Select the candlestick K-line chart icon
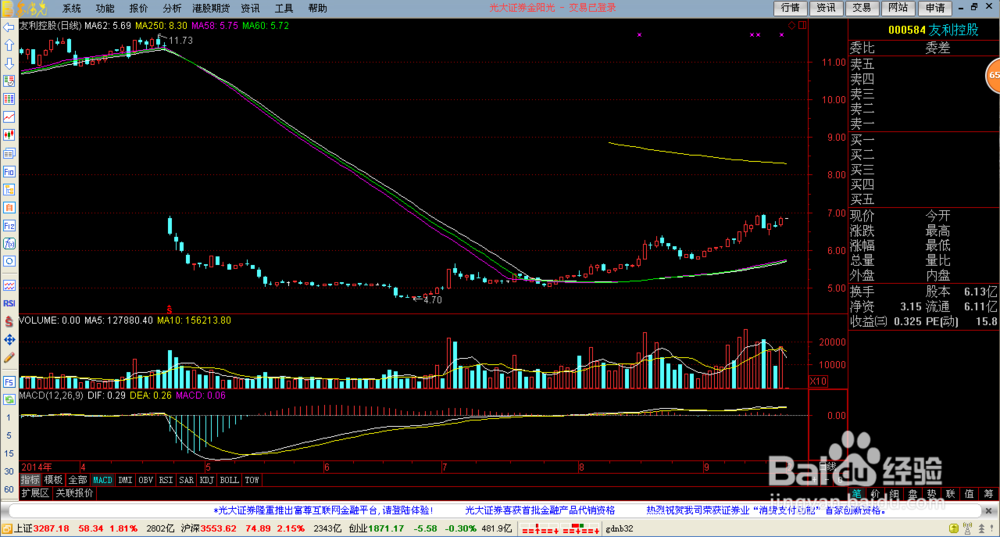Image resolution: width=1000 pixels, height=537 pixels. (x=9, y=135)
